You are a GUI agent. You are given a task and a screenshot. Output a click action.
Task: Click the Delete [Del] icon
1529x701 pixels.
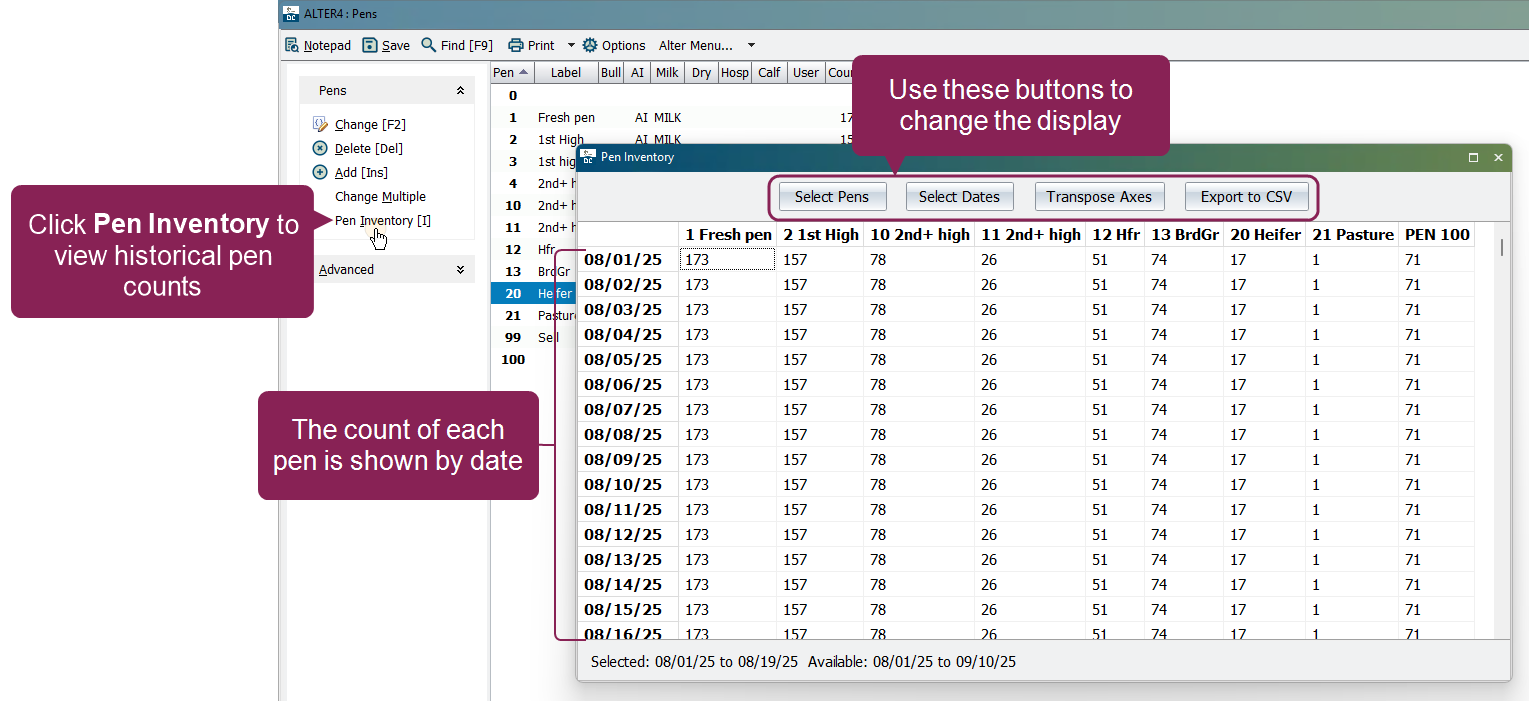(320, 148)
